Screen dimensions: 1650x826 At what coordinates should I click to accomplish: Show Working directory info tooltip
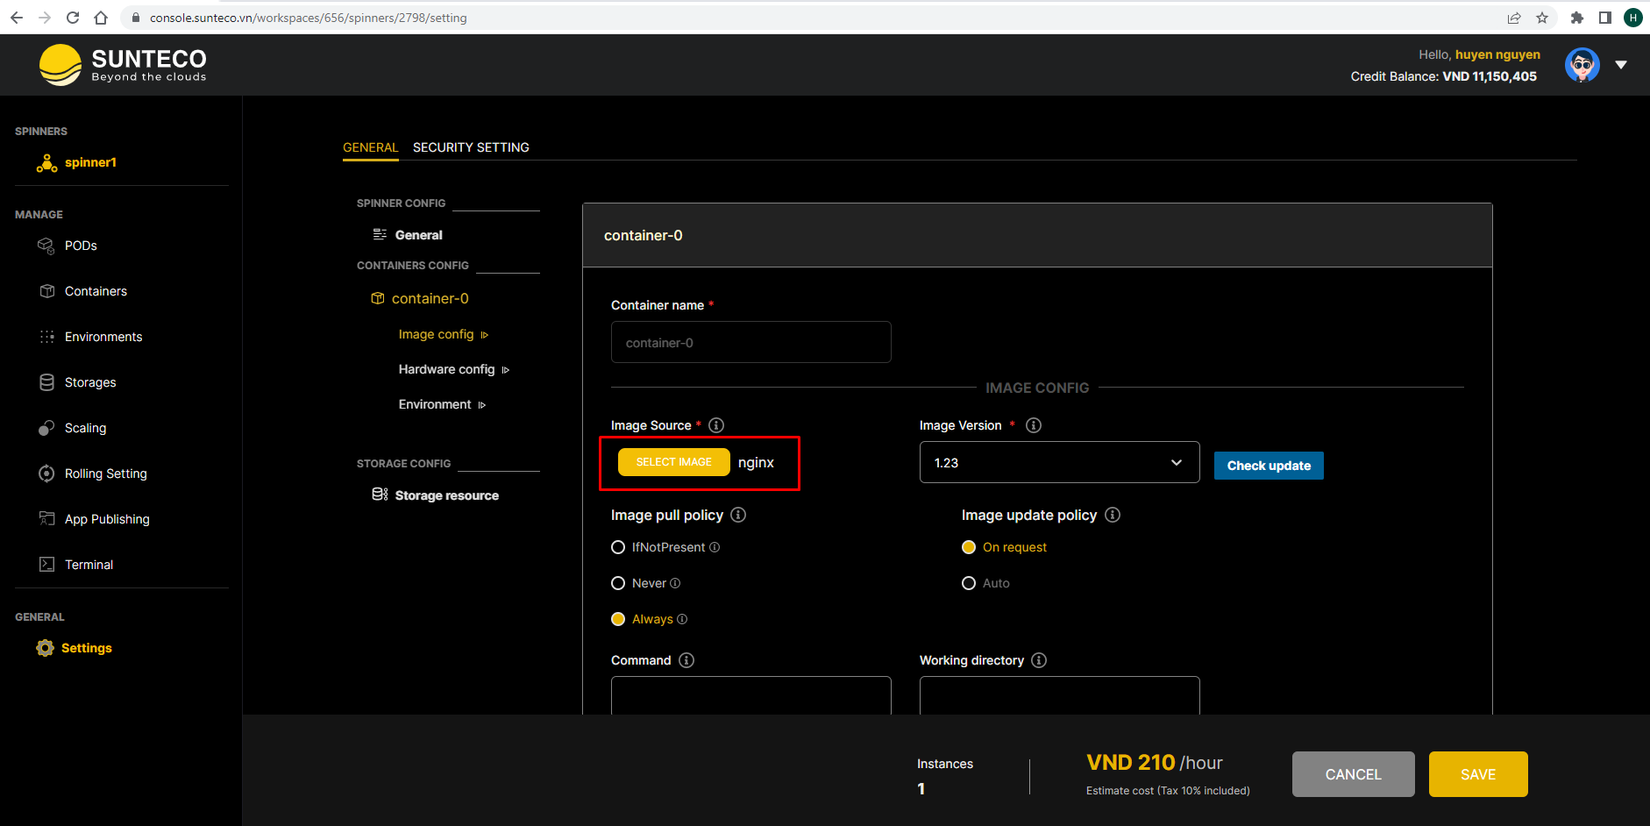pos(1039,660)
